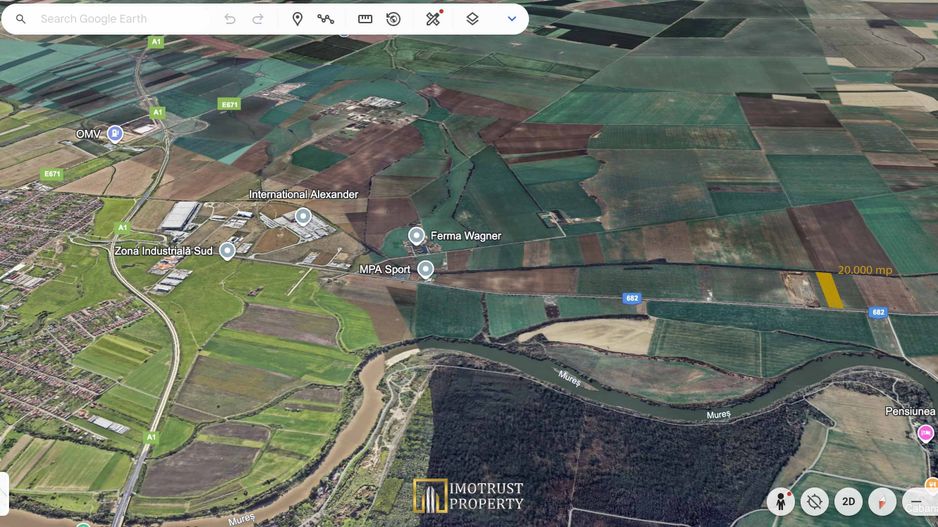The image size is (938, 527).
Task: Select the Draw path or polygon tool
Action: pos(326,19)
